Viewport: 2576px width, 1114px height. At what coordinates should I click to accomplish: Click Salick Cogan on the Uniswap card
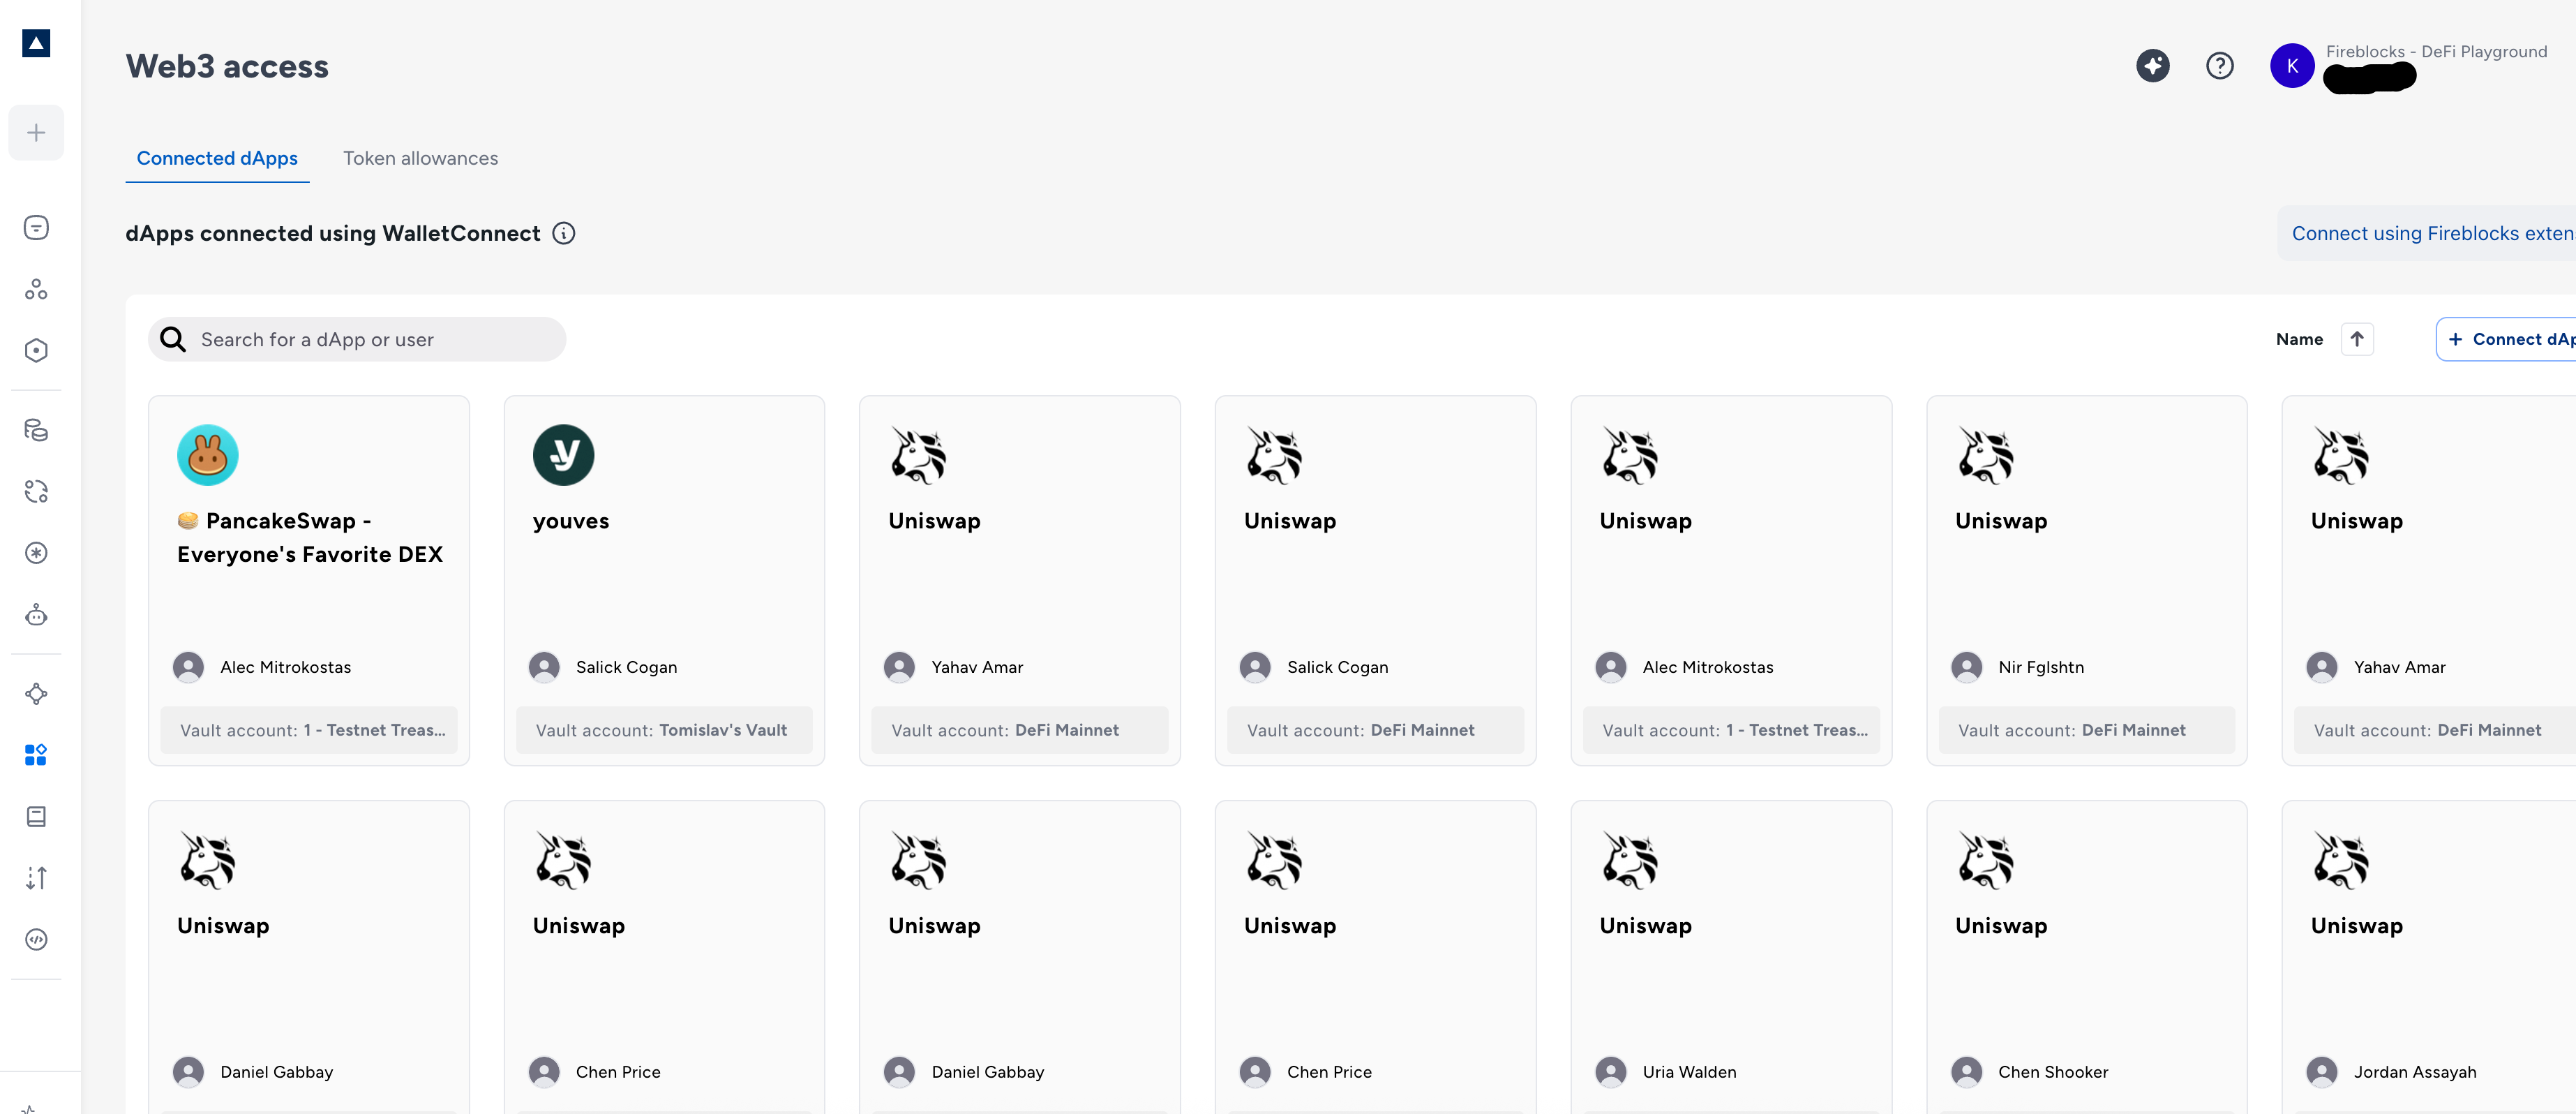[1337, 668]
